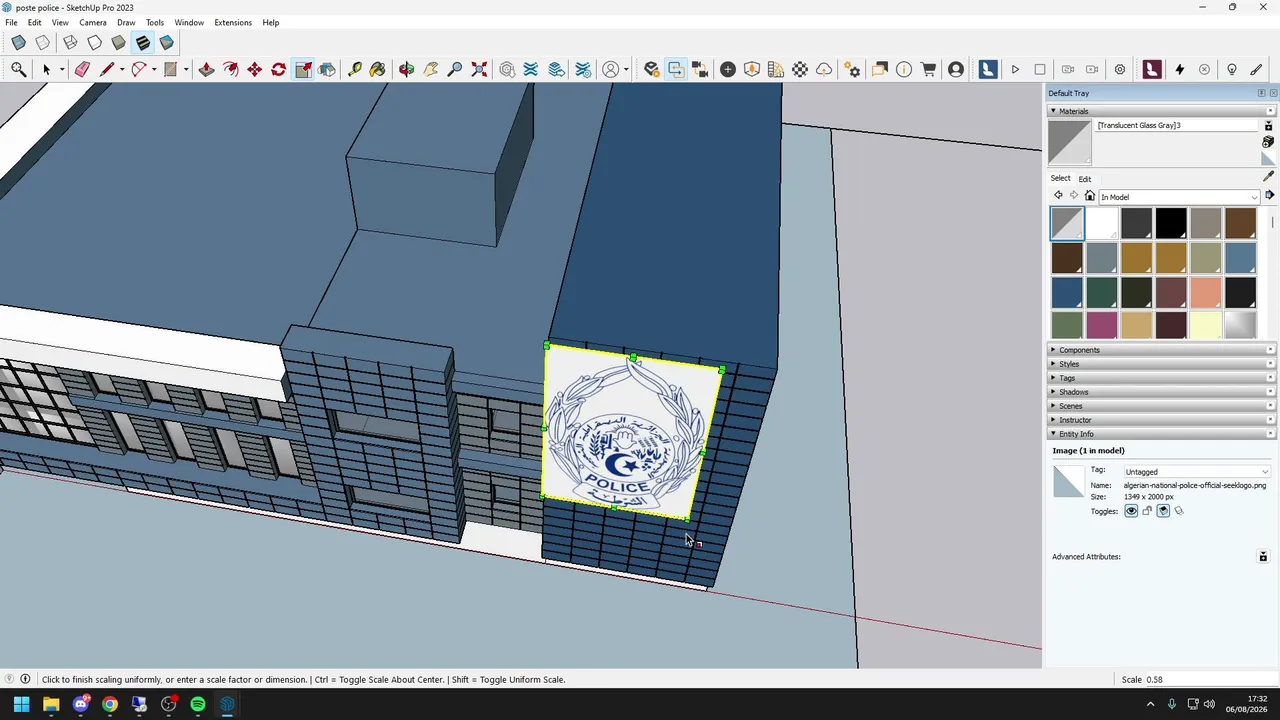The image size is (1280, 720).
Task: Select the Rotate tool
Action: click(279, 69)
